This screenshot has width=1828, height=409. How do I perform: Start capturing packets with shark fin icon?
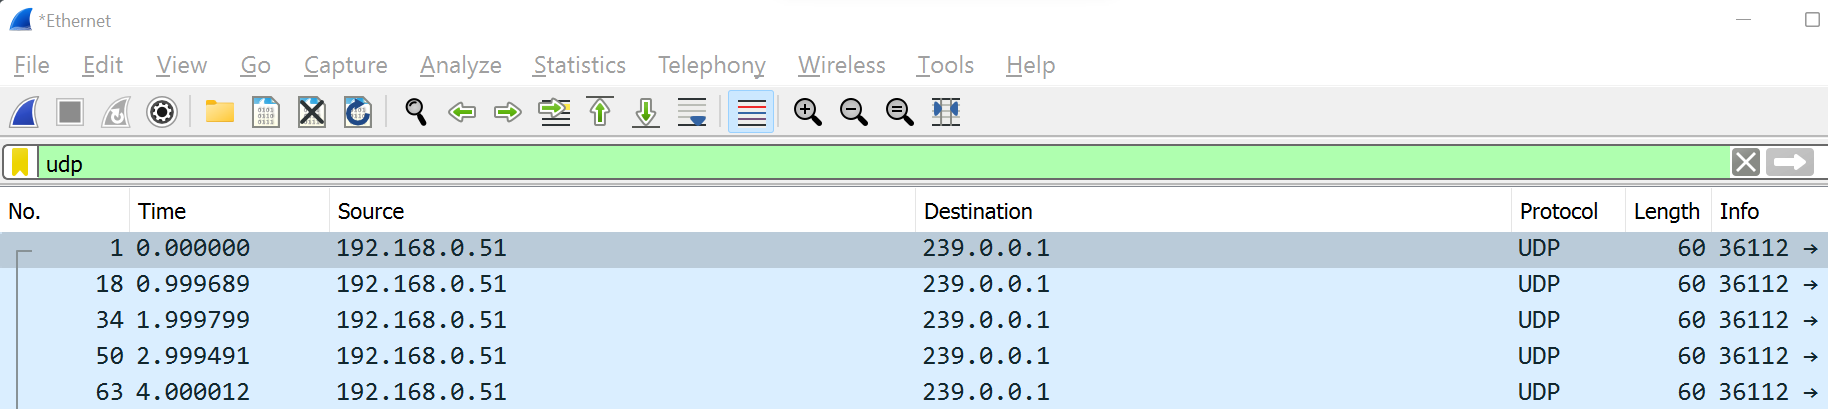(24, 112)
